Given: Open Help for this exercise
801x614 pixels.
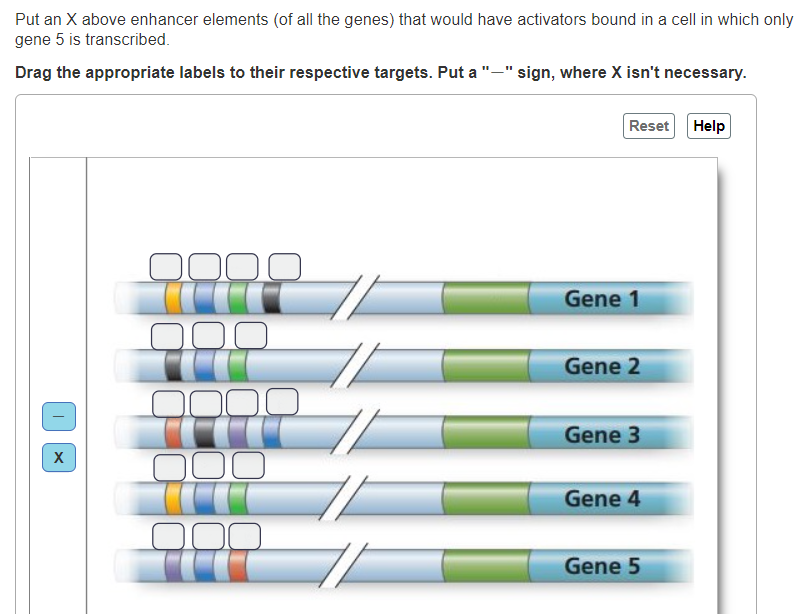Looking at the screenshot, I should tap(708, 125).
